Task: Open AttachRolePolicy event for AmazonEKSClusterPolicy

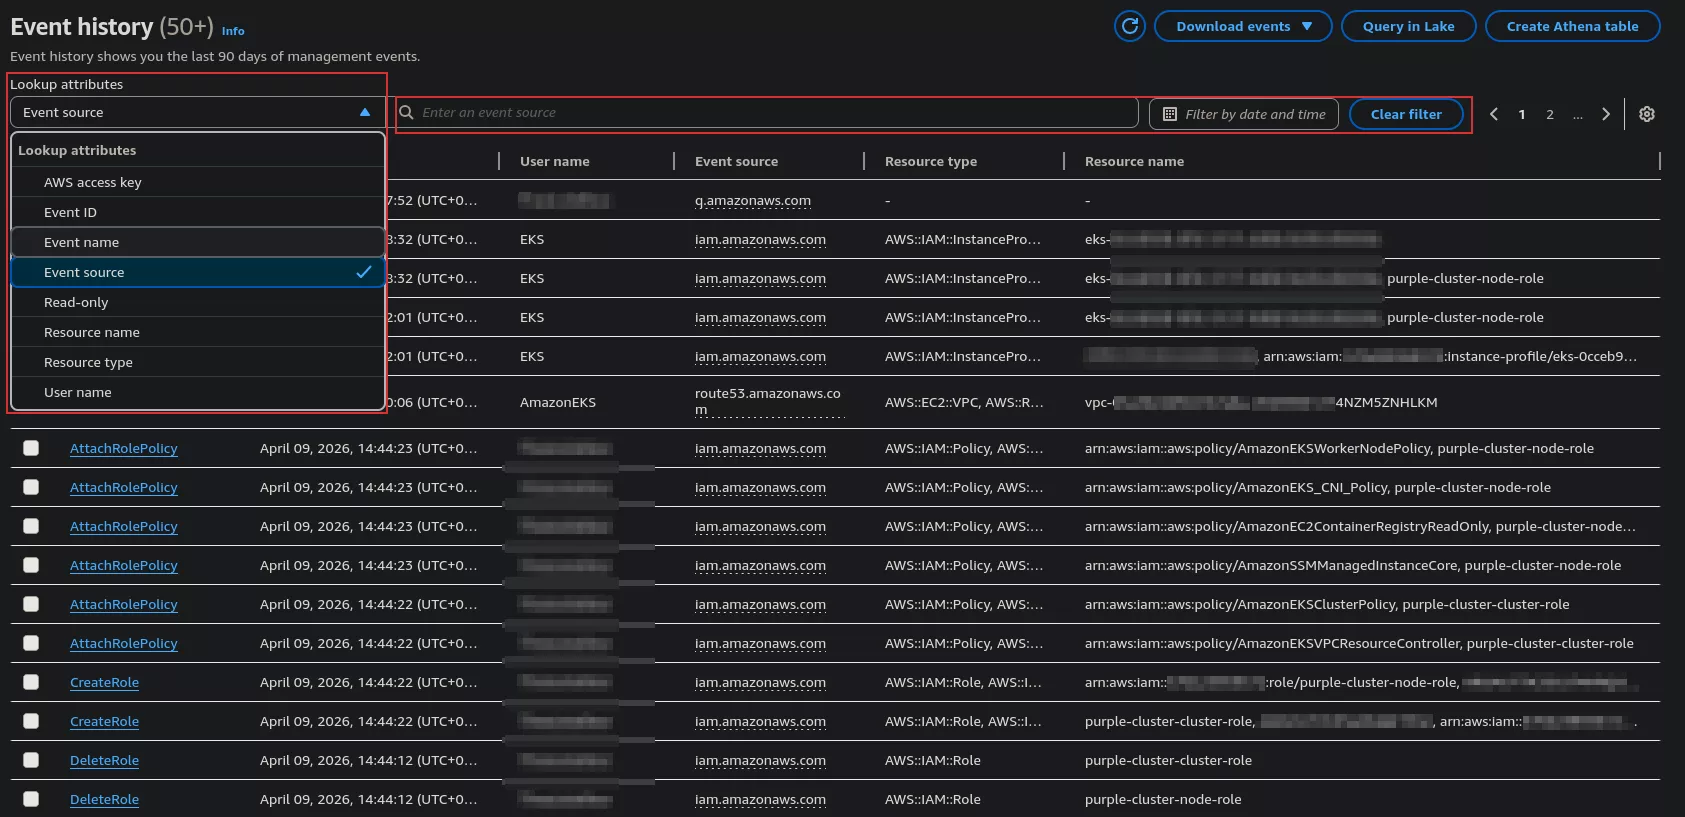Action: pos(124,604)
